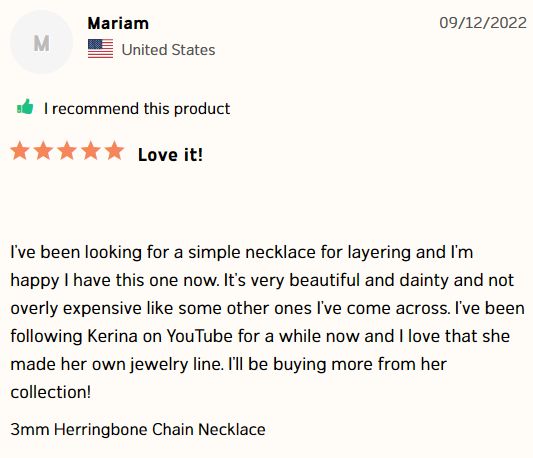This screenshot has height=458, width=533.
Task: Open the 3mm Herringbone Chain Necklace link
Action: coord(138,429)
